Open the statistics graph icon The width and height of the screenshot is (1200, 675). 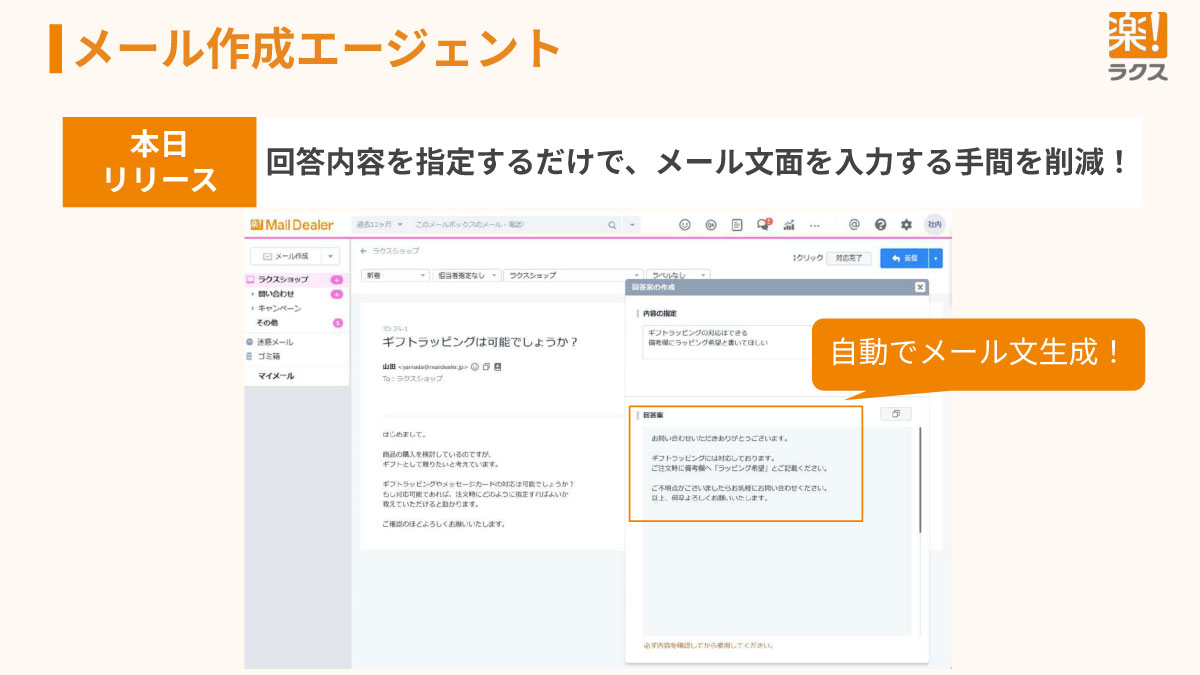789,226
